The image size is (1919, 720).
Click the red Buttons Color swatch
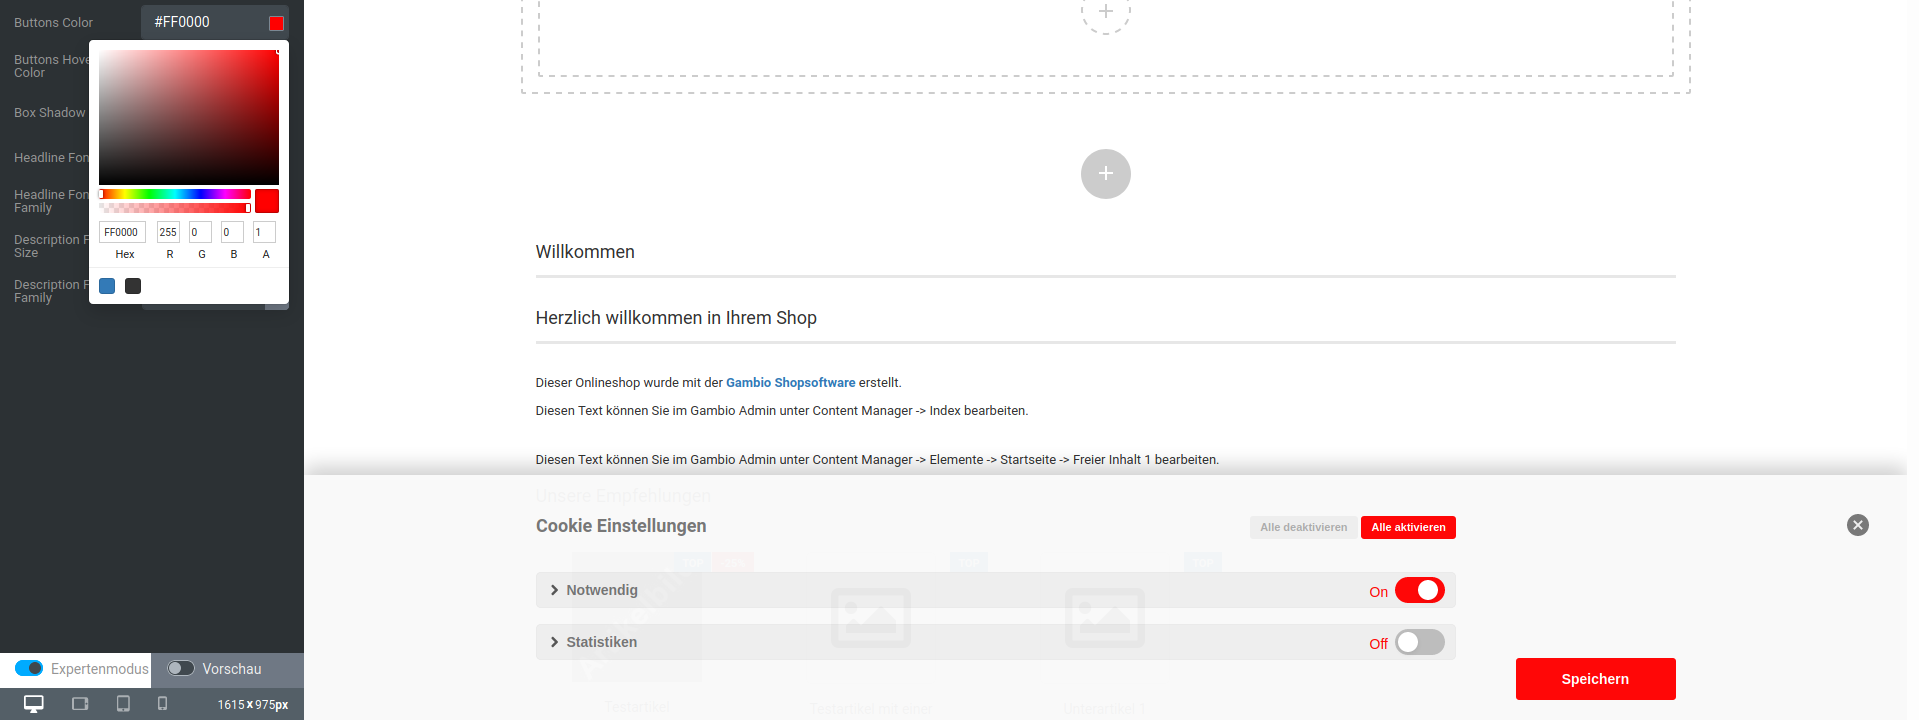276,23
